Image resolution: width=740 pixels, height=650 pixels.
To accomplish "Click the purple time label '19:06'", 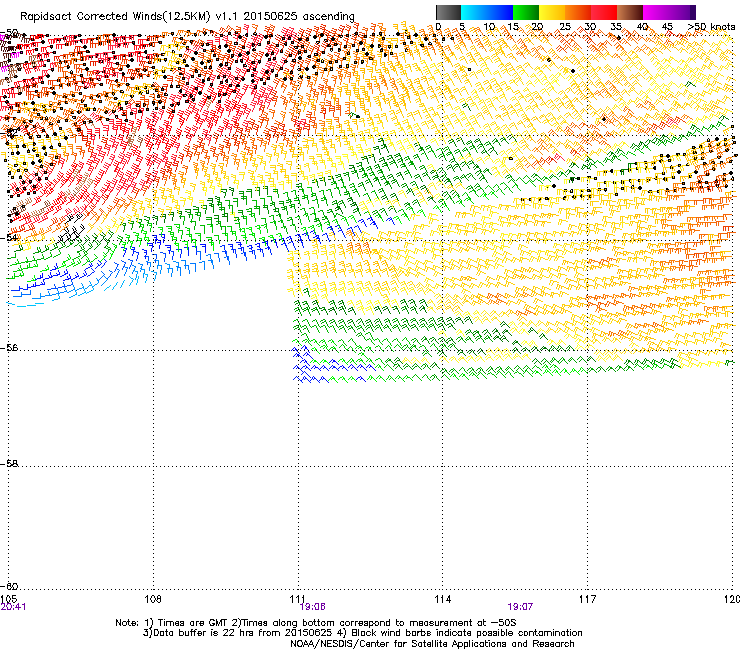I will click(x=312, y=607).
